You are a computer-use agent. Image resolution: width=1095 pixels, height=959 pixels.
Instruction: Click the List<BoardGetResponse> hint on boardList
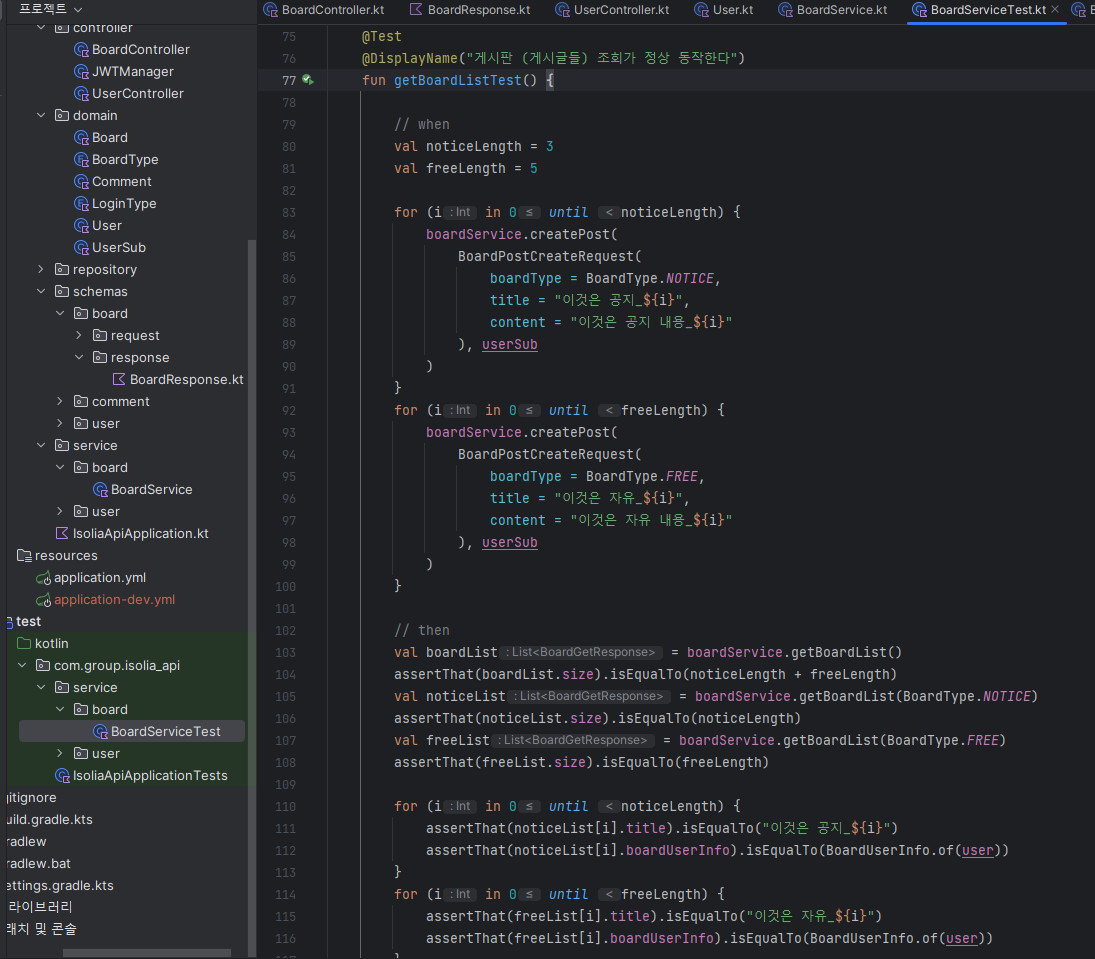(582, 652)
